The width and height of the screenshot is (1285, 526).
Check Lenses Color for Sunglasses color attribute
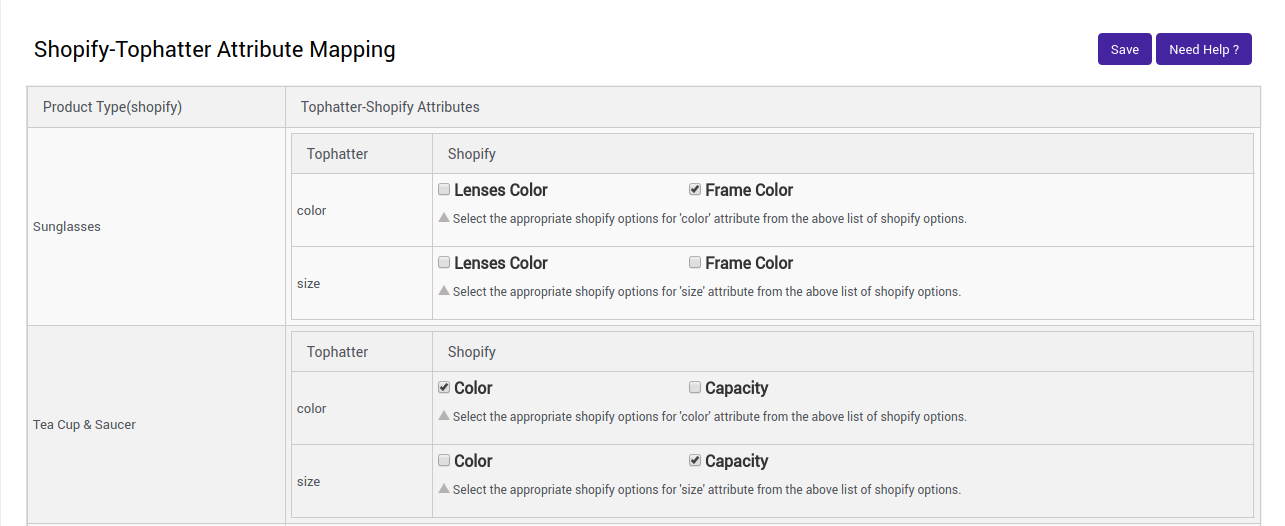pos(444,189)
